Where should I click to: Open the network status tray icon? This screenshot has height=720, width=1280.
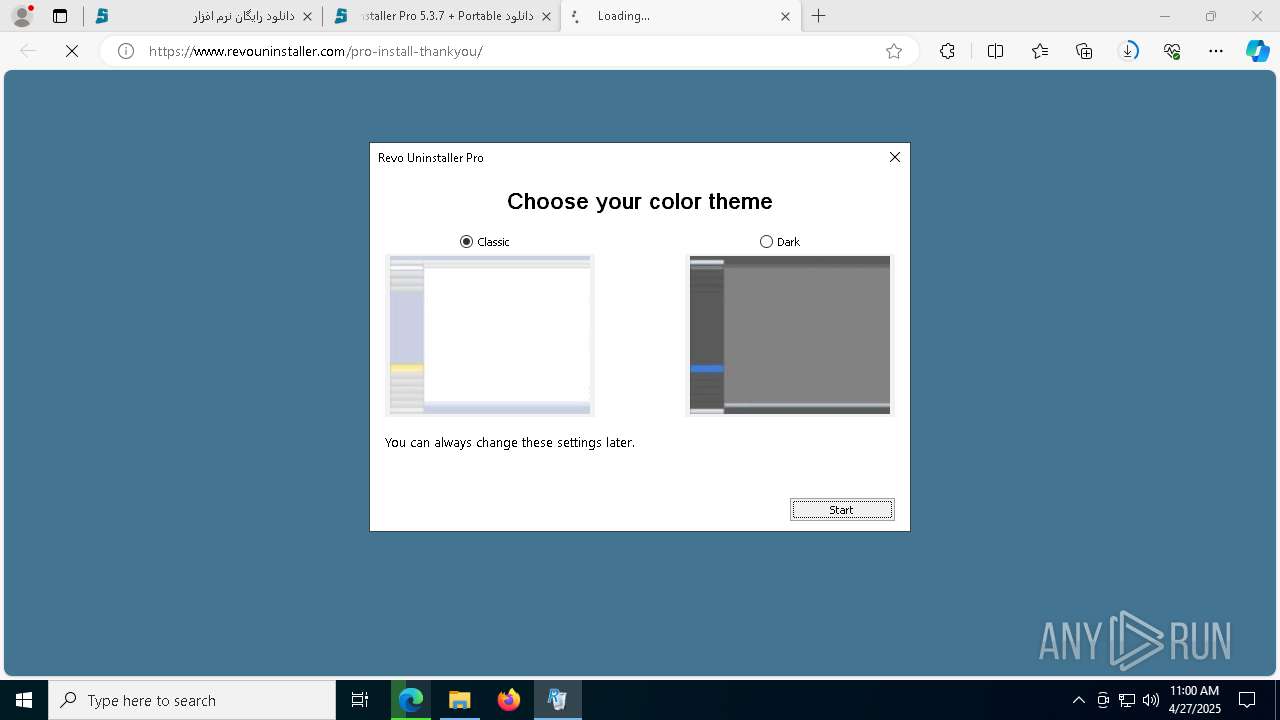point(1127,700)
